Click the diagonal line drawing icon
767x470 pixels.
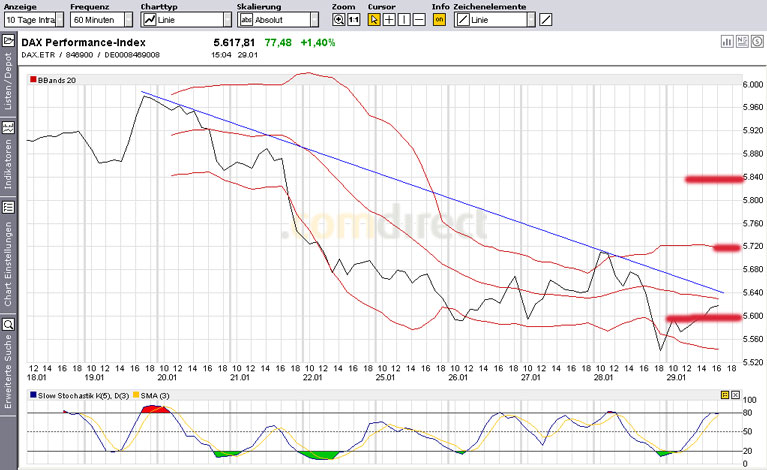545,20
